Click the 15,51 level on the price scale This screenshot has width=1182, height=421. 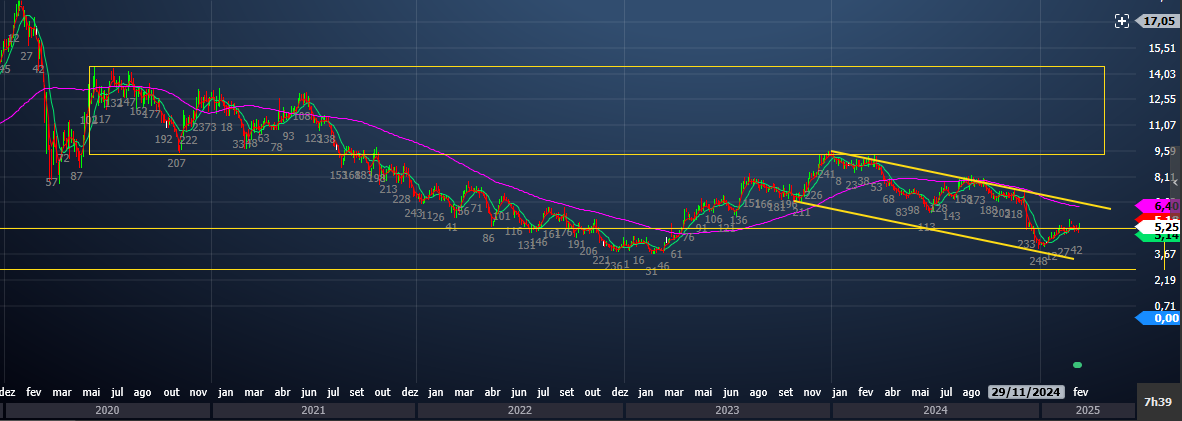[1161, 48]
